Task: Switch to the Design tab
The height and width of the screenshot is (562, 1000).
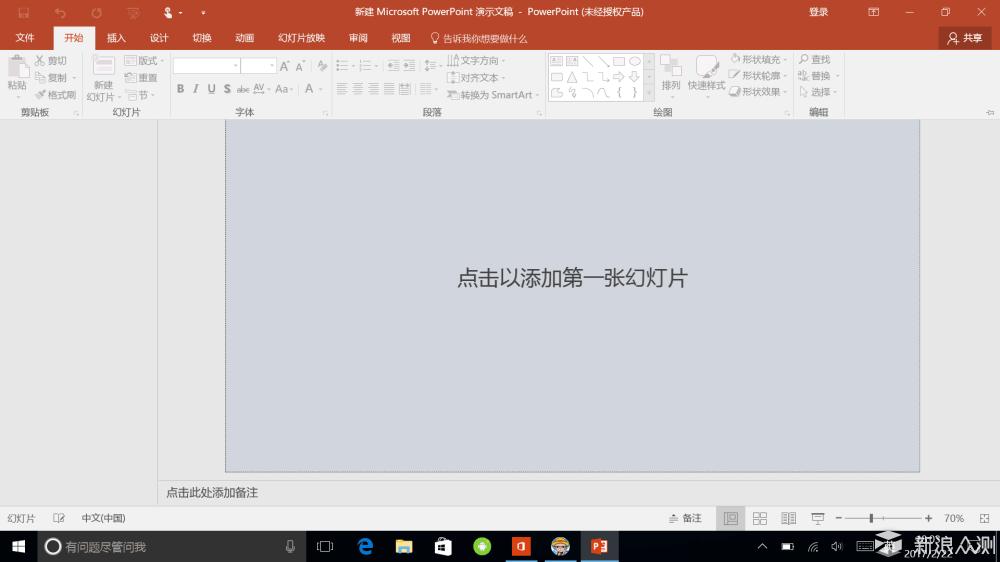Action: click(x=159, y=38)
